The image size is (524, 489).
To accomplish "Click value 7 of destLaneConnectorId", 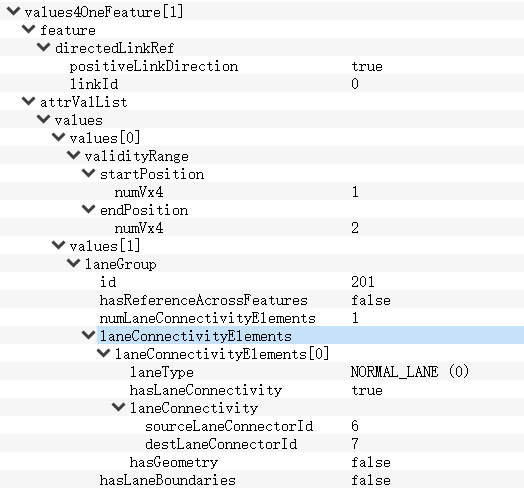I will [355, 444].
